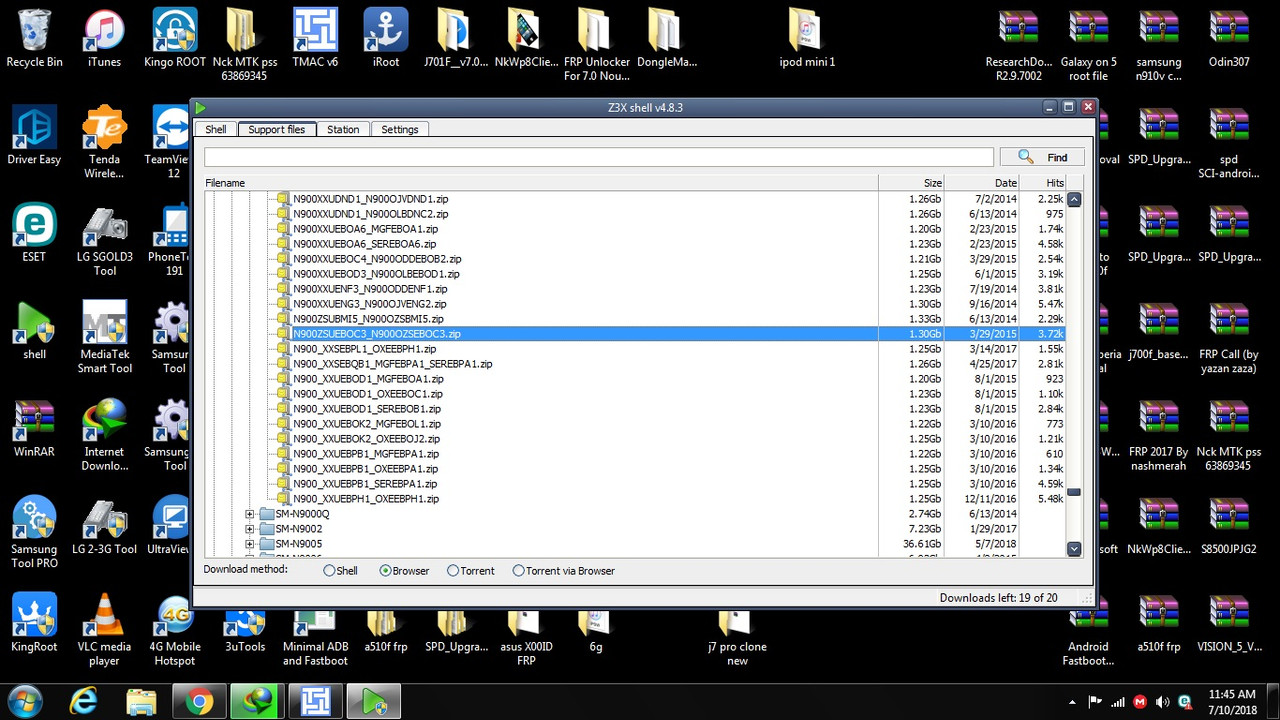This screenshot has height=720, width=1280.
Task: Show hidden system tray icons
Action: point(1072,702)
